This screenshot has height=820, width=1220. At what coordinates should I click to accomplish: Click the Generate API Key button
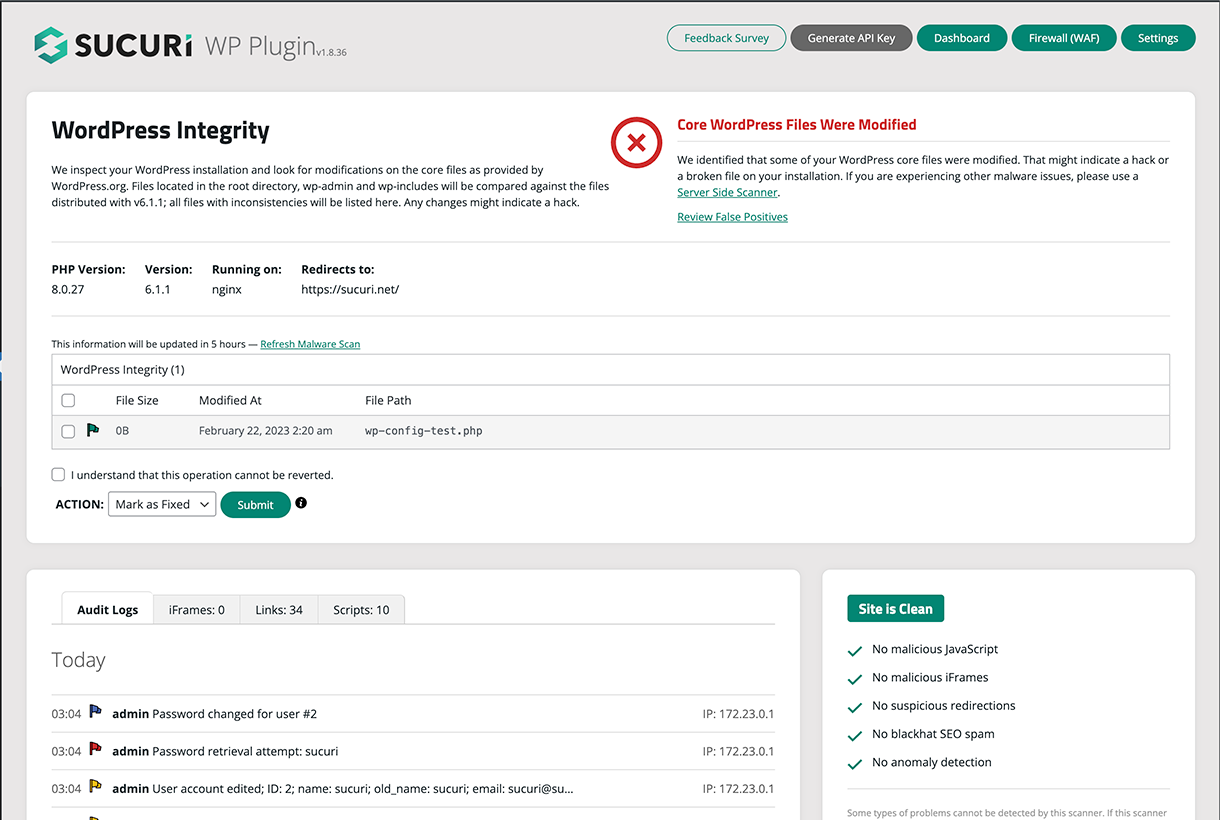coord(851,38)
